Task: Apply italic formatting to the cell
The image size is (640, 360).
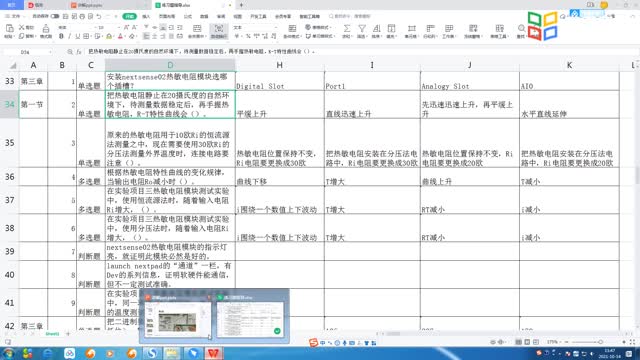Action: tap(69, 36)
